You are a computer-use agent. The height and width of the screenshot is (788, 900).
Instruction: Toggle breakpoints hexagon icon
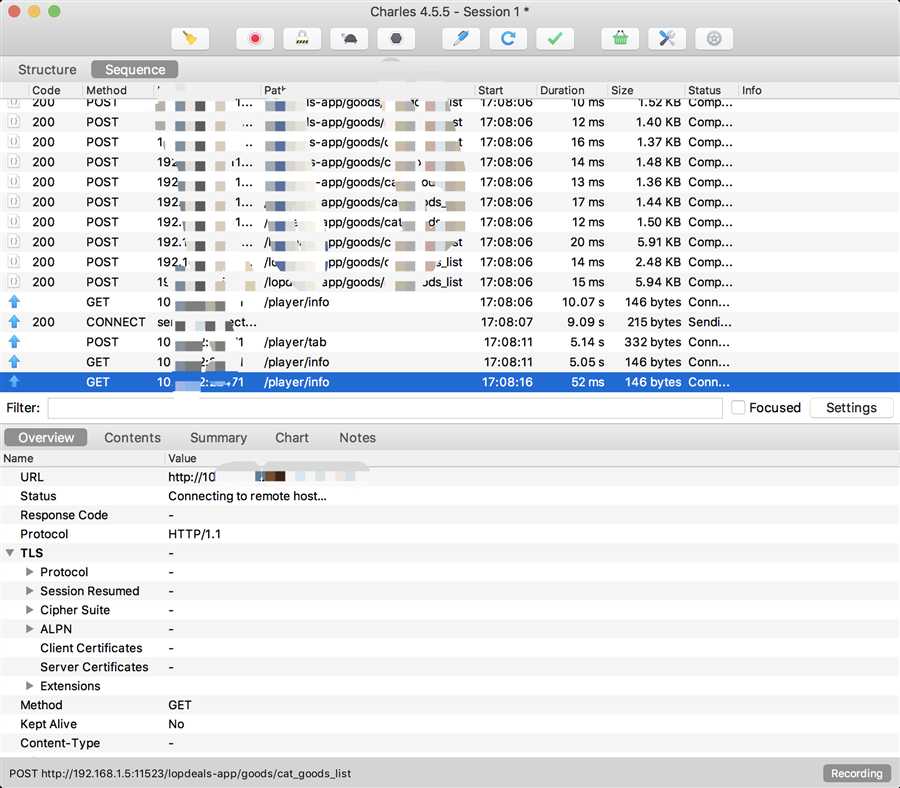[396, 38]
